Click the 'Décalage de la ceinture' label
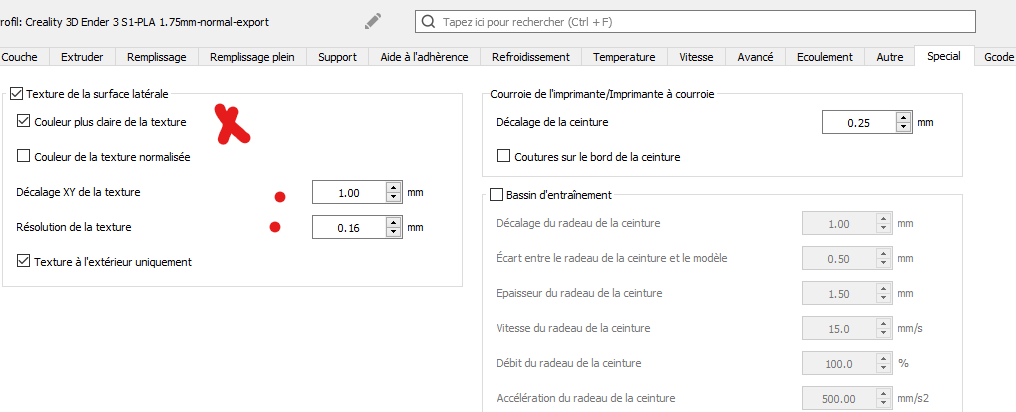 pyautogui.click(x=552, y=121)
